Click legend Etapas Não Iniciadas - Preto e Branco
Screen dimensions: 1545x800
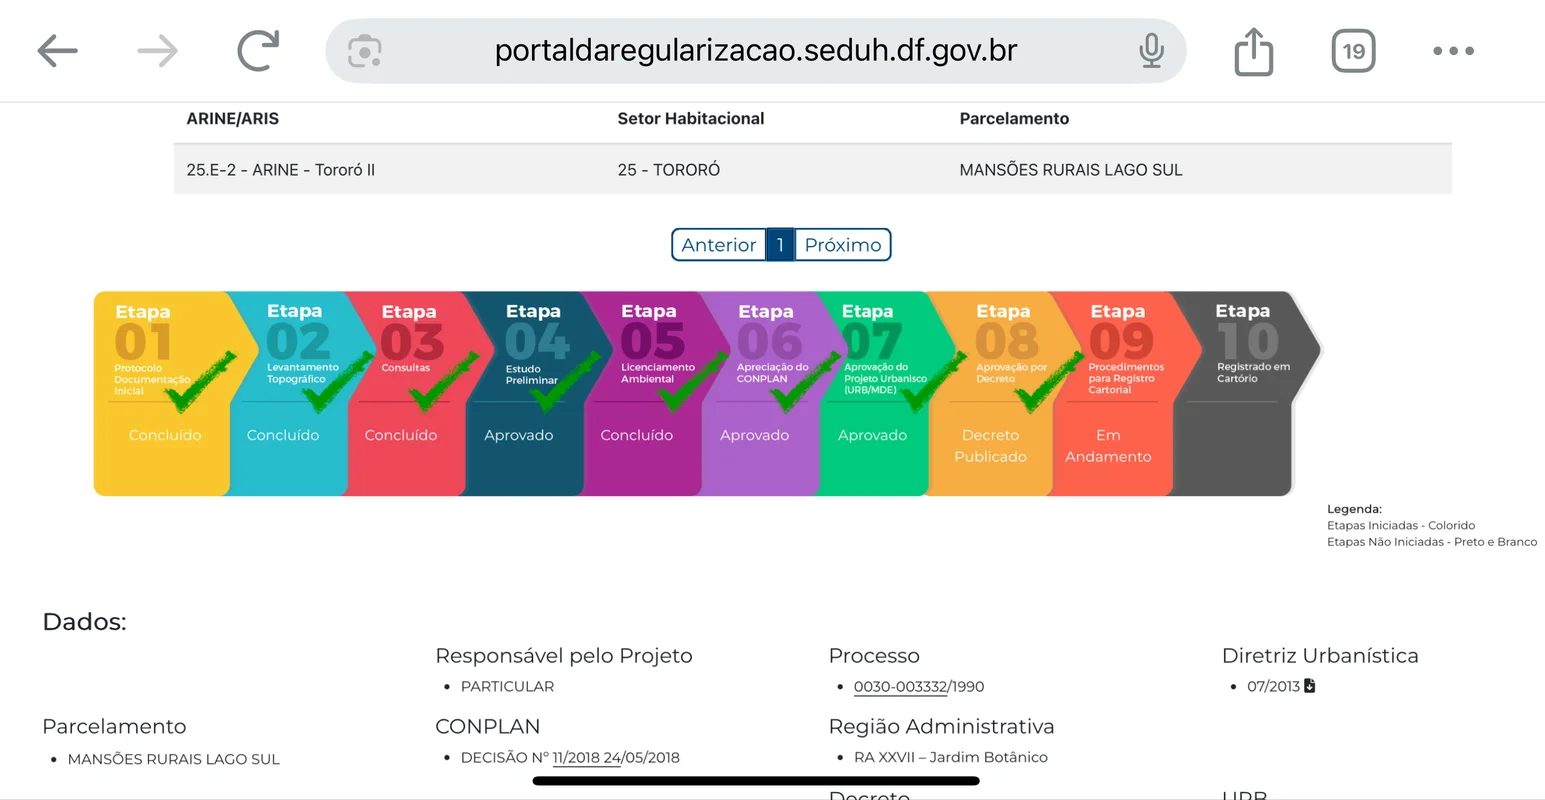[1432, 542]
